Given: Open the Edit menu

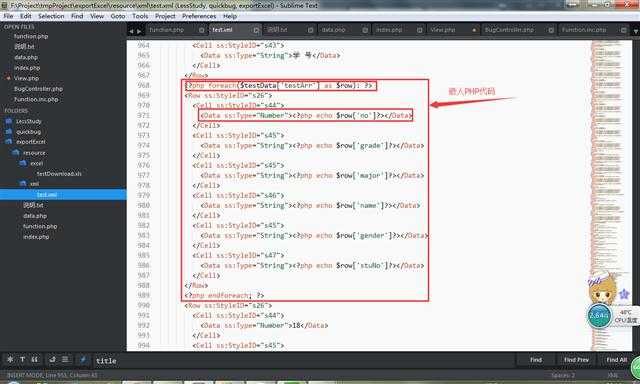Looking at the screenshot, I should coord(26,16).
